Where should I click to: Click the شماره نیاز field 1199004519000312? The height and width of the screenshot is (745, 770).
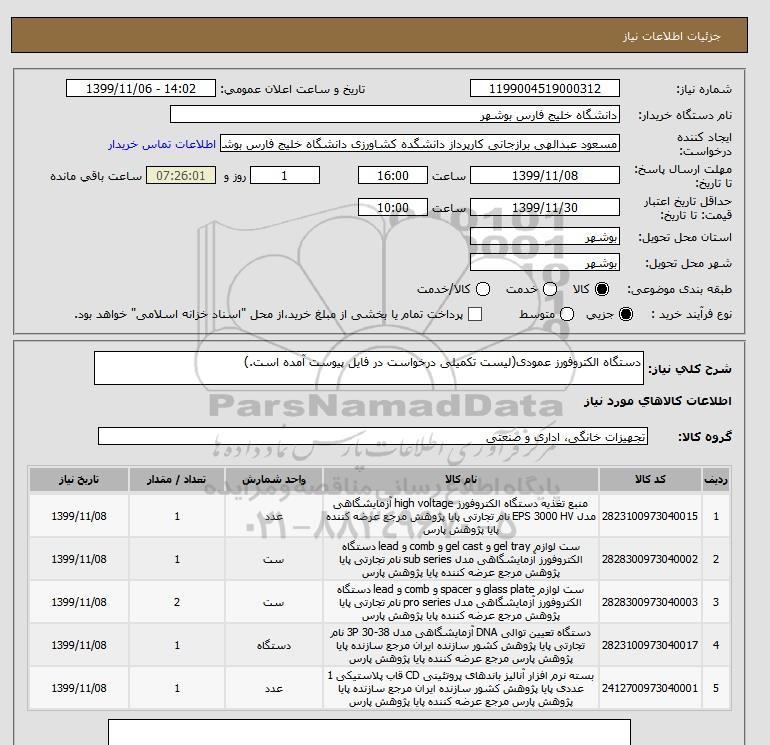click(x=545, y=88)
